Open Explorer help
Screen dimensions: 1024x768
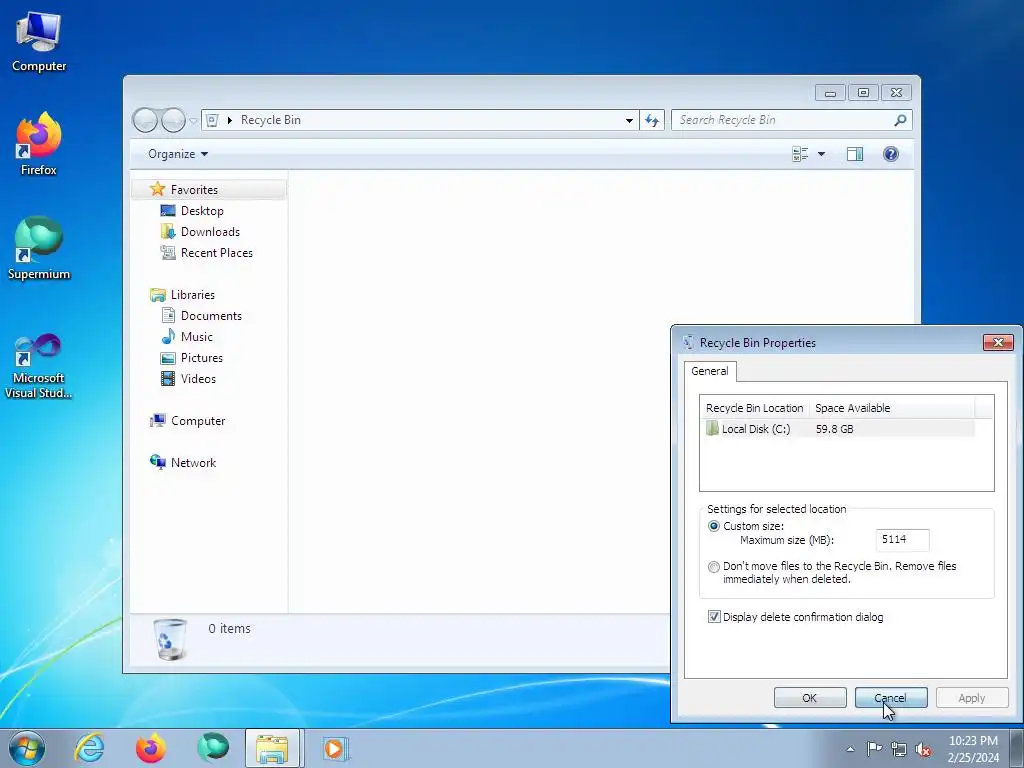(891, 154)
